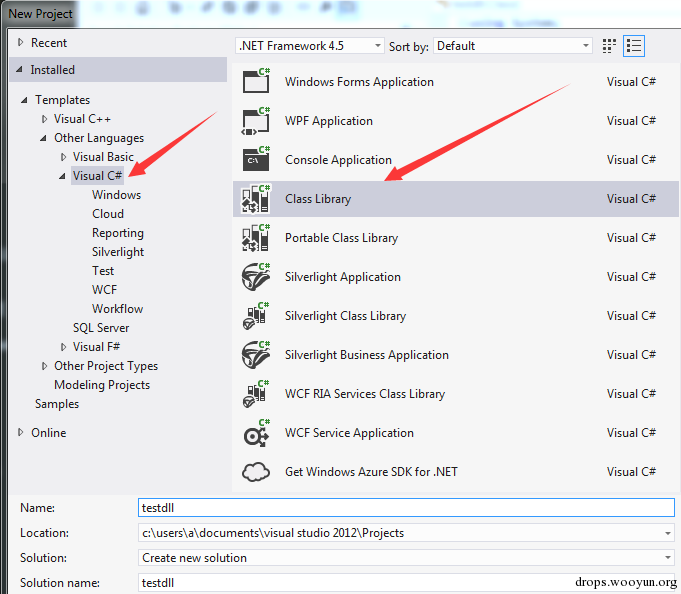This screenshot has height=594, width=681.
Task: Expand the Other Project Types arrow
Action: [x=44, y=366]
